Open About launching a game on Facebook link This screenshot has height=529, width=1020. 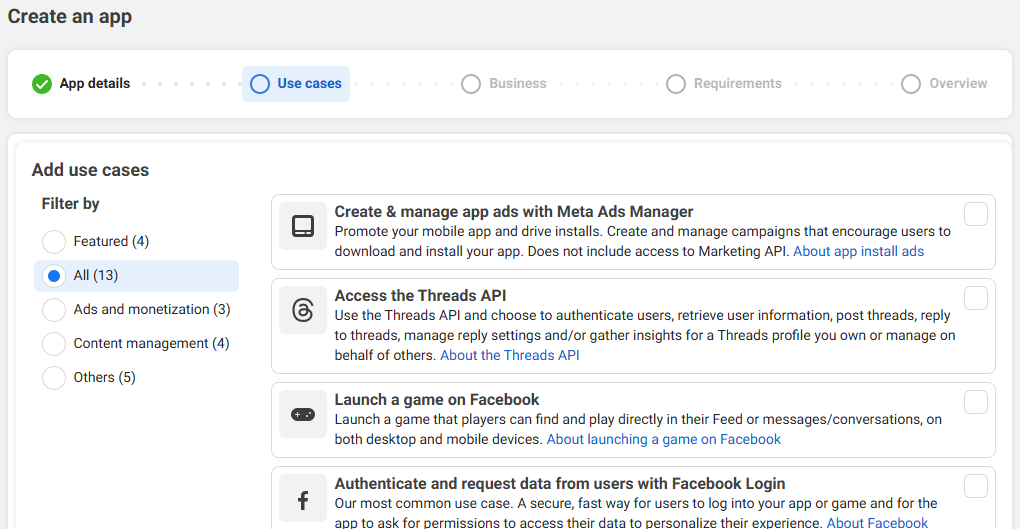point(663,439)
